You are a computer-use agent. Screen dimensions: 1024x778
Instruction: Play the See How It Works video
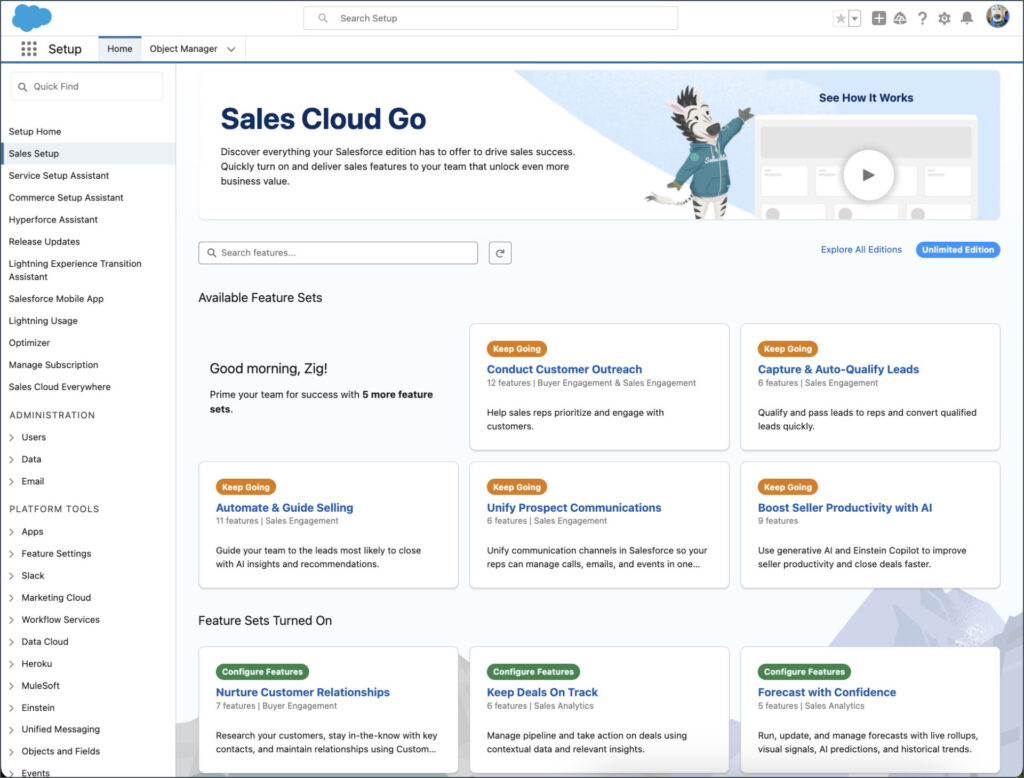coord(868,175)
